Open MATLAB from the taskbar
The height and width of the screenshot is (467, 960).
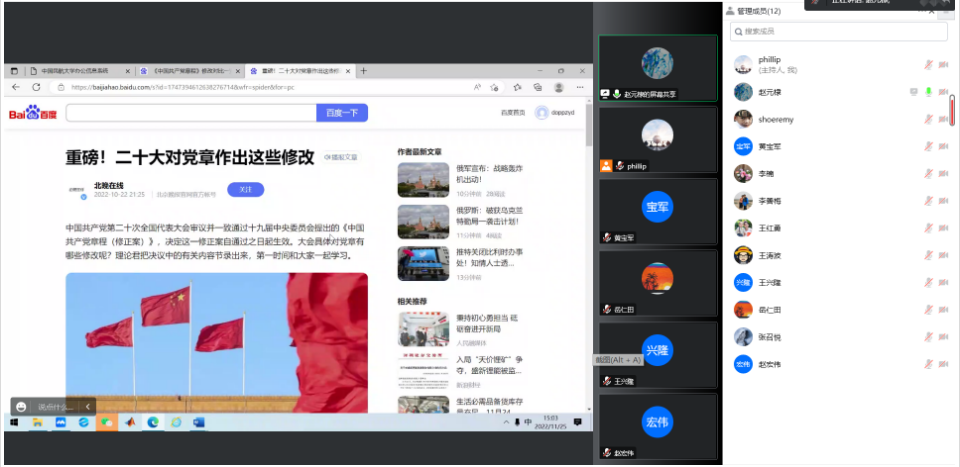pyautogui.click(x=130, y=423)
